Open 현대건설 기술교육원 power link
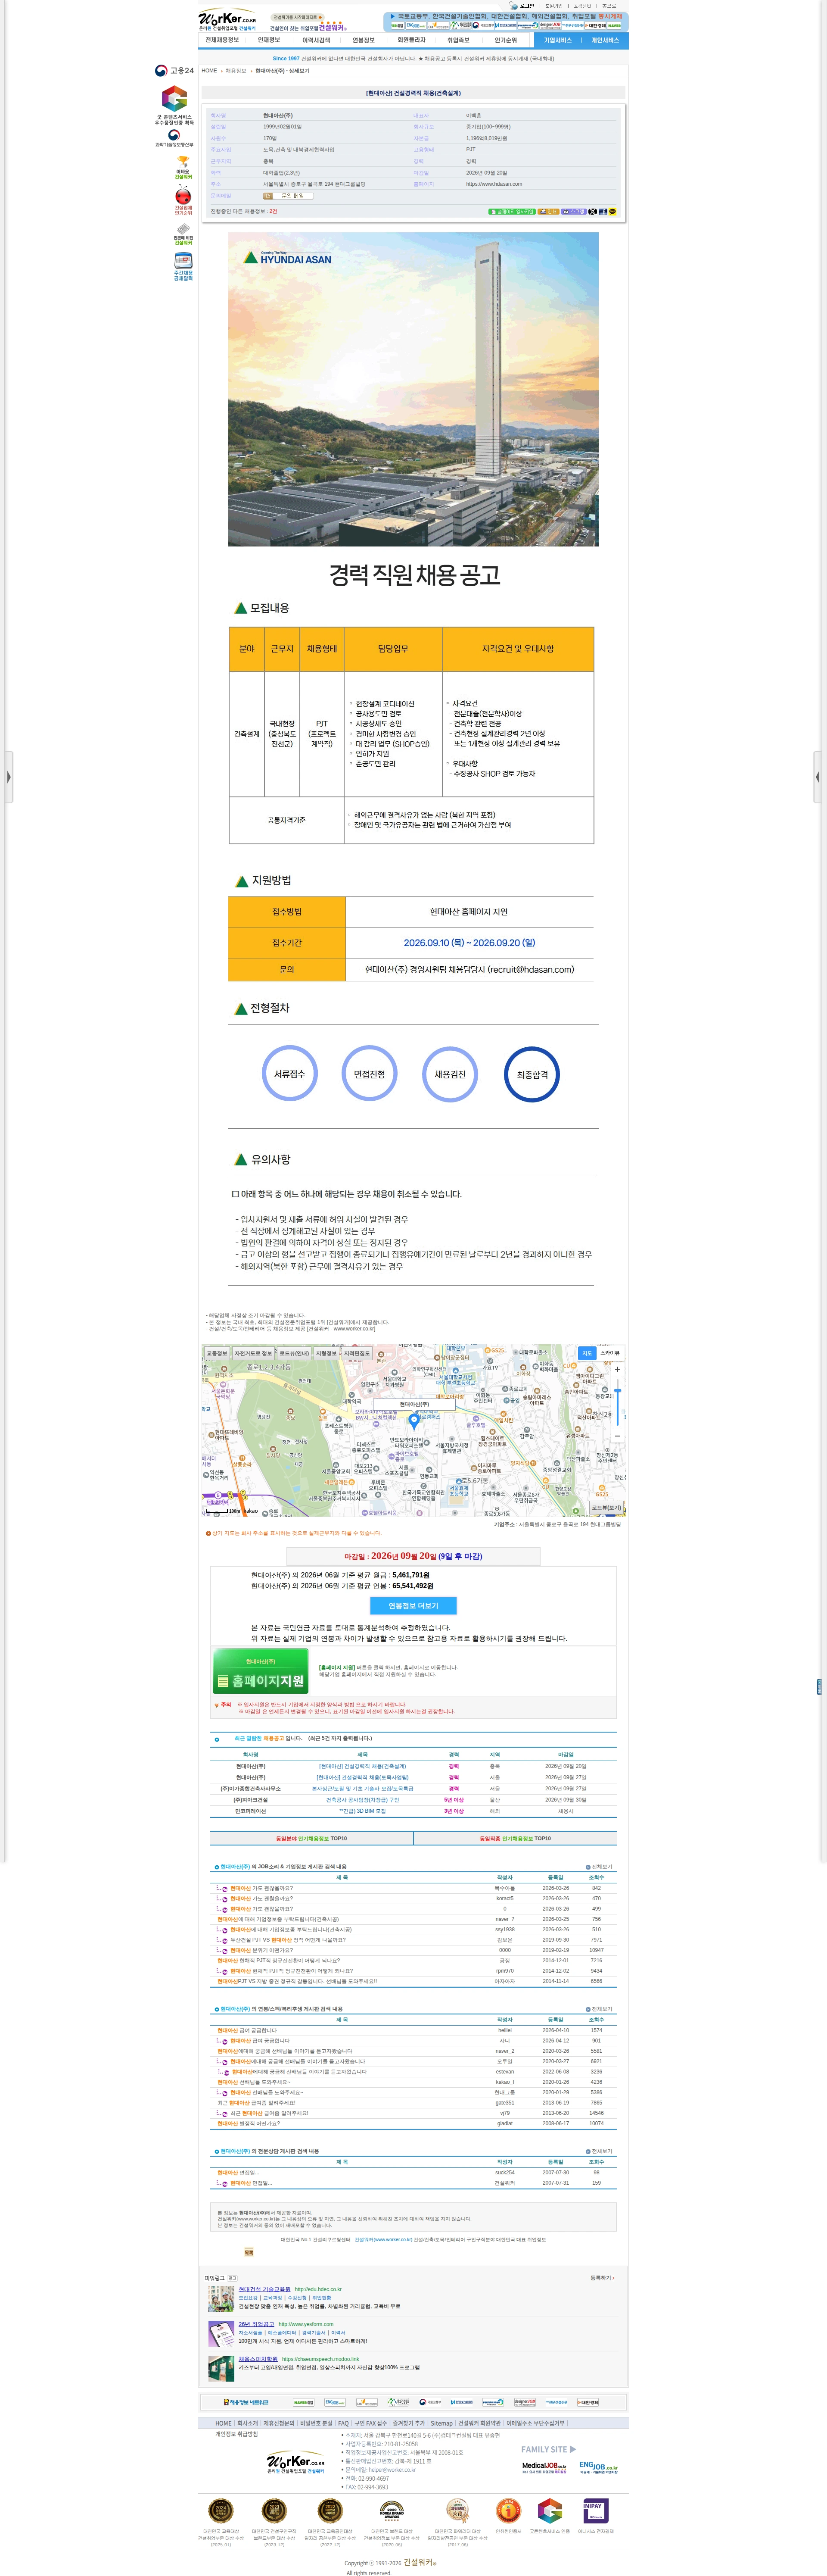Viewport: 827px width, 2576px height. click(264, 2289)
